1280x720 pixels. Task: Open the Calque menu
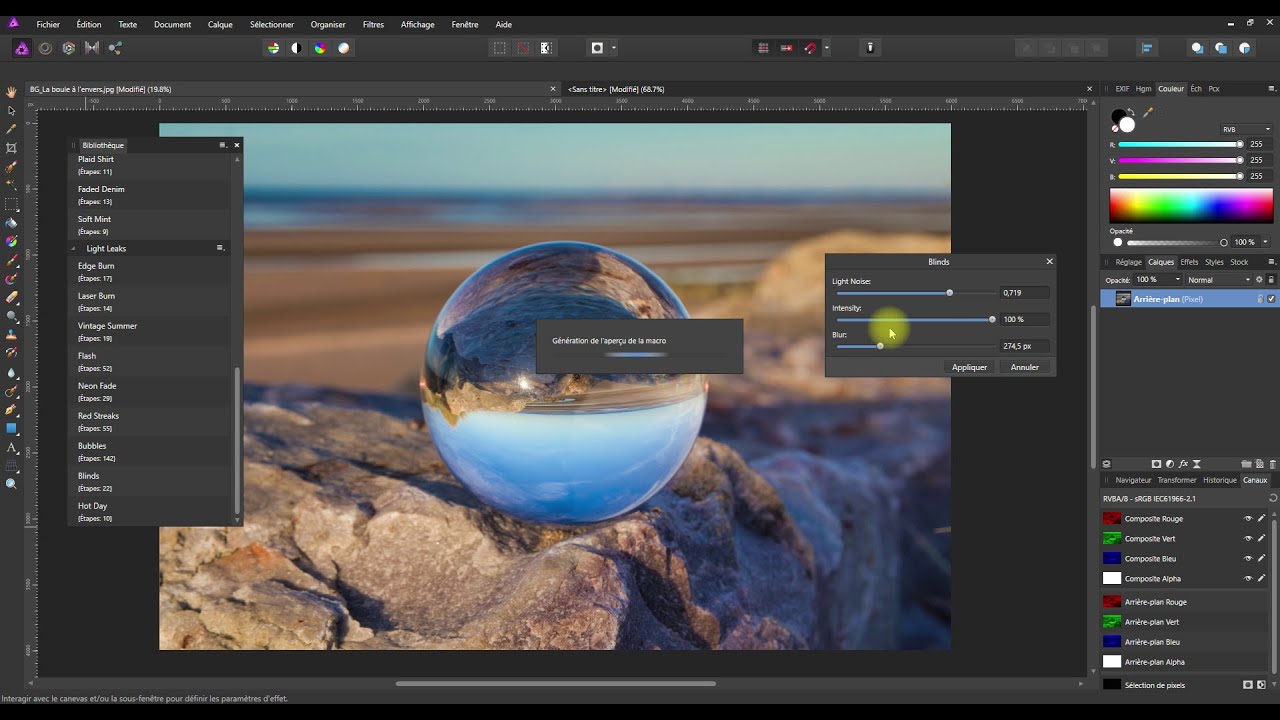click(x=220, y=24)
